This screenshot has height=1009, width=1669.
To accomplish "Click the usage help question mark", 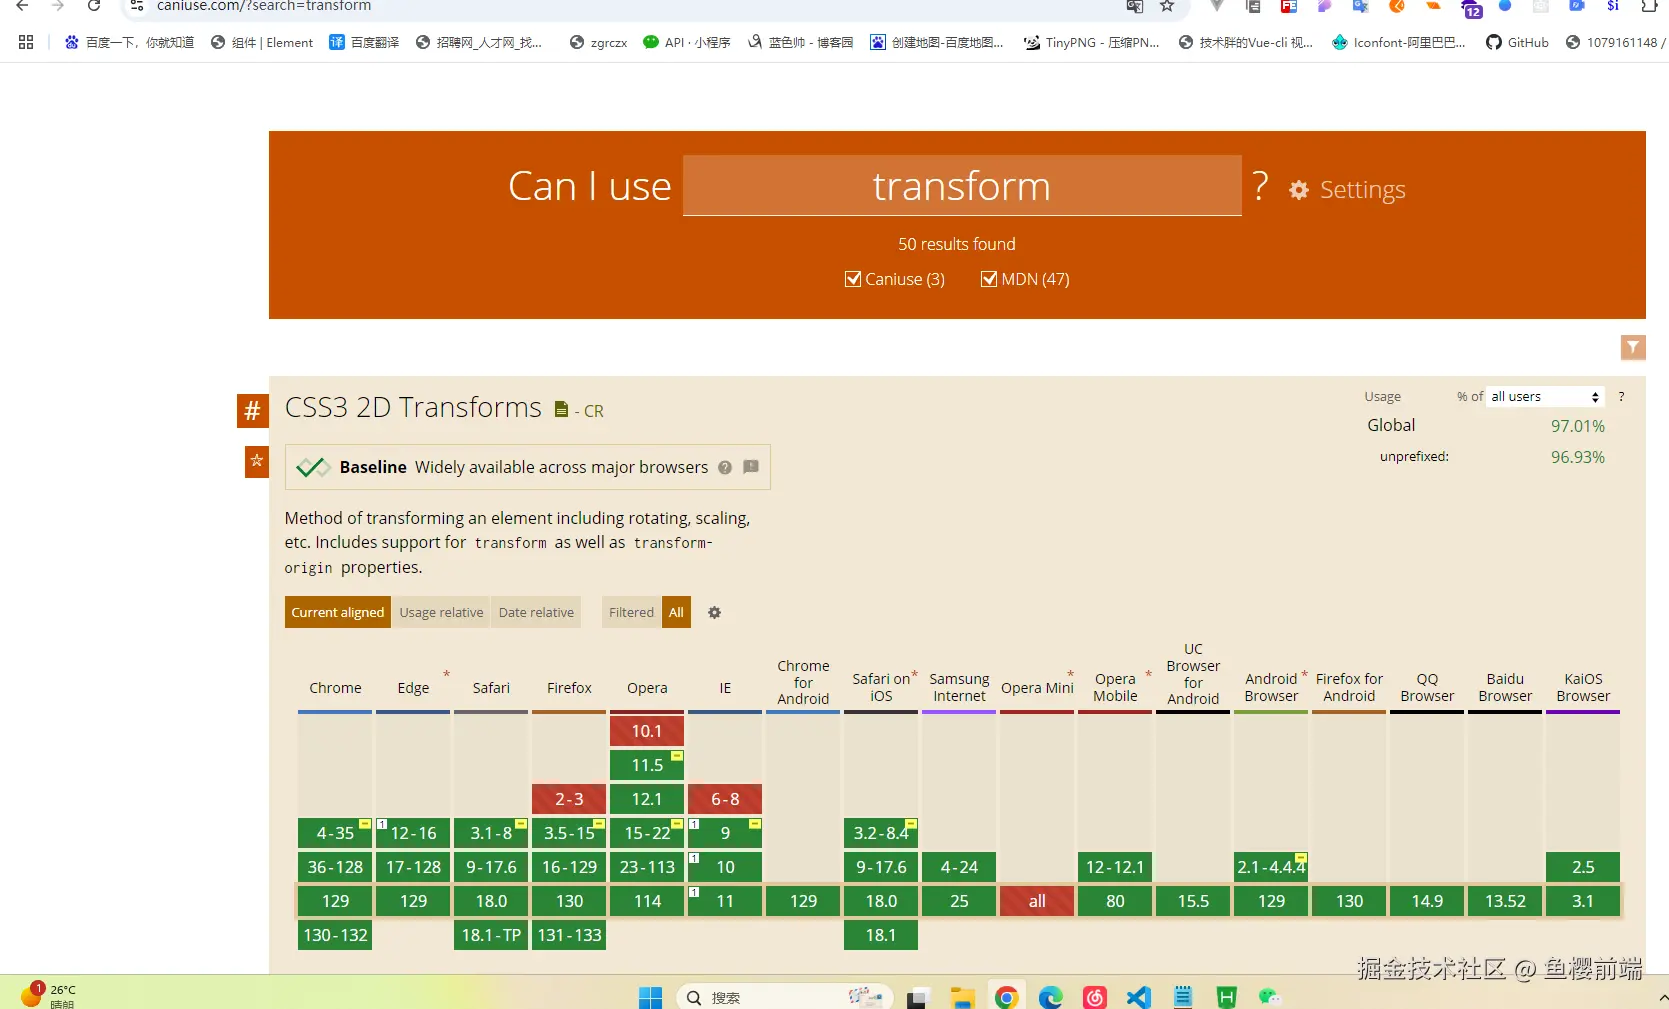I will click(x=1622, y=397).
